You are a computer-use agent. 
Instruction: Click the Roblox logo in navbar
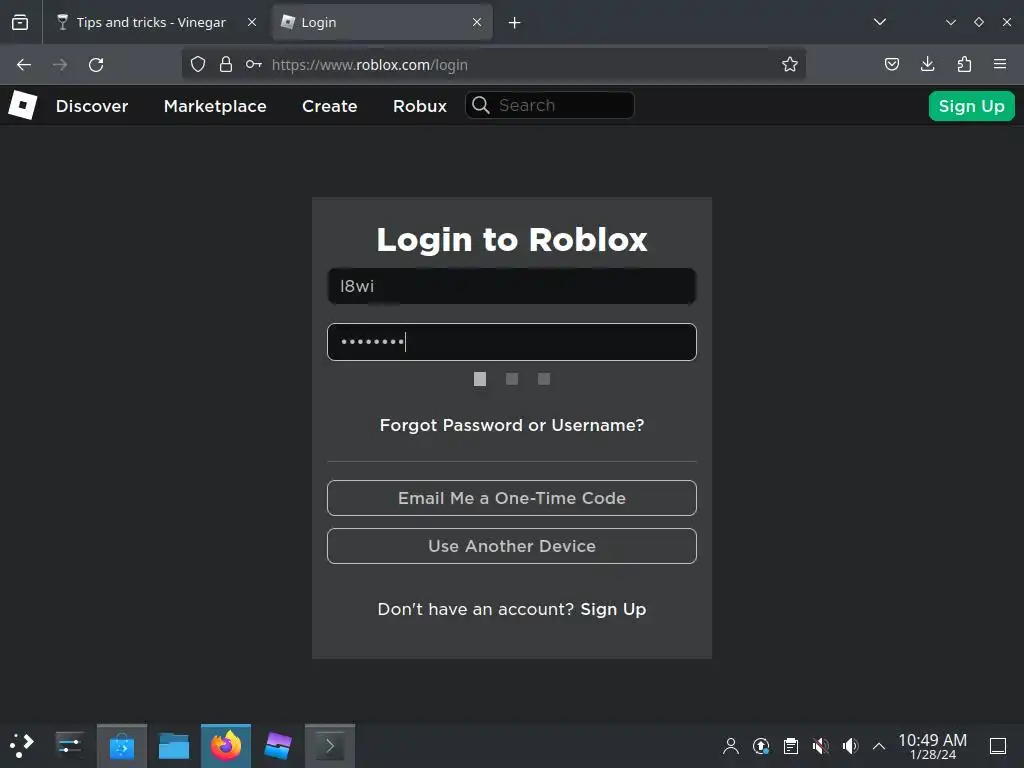point(23,105)
